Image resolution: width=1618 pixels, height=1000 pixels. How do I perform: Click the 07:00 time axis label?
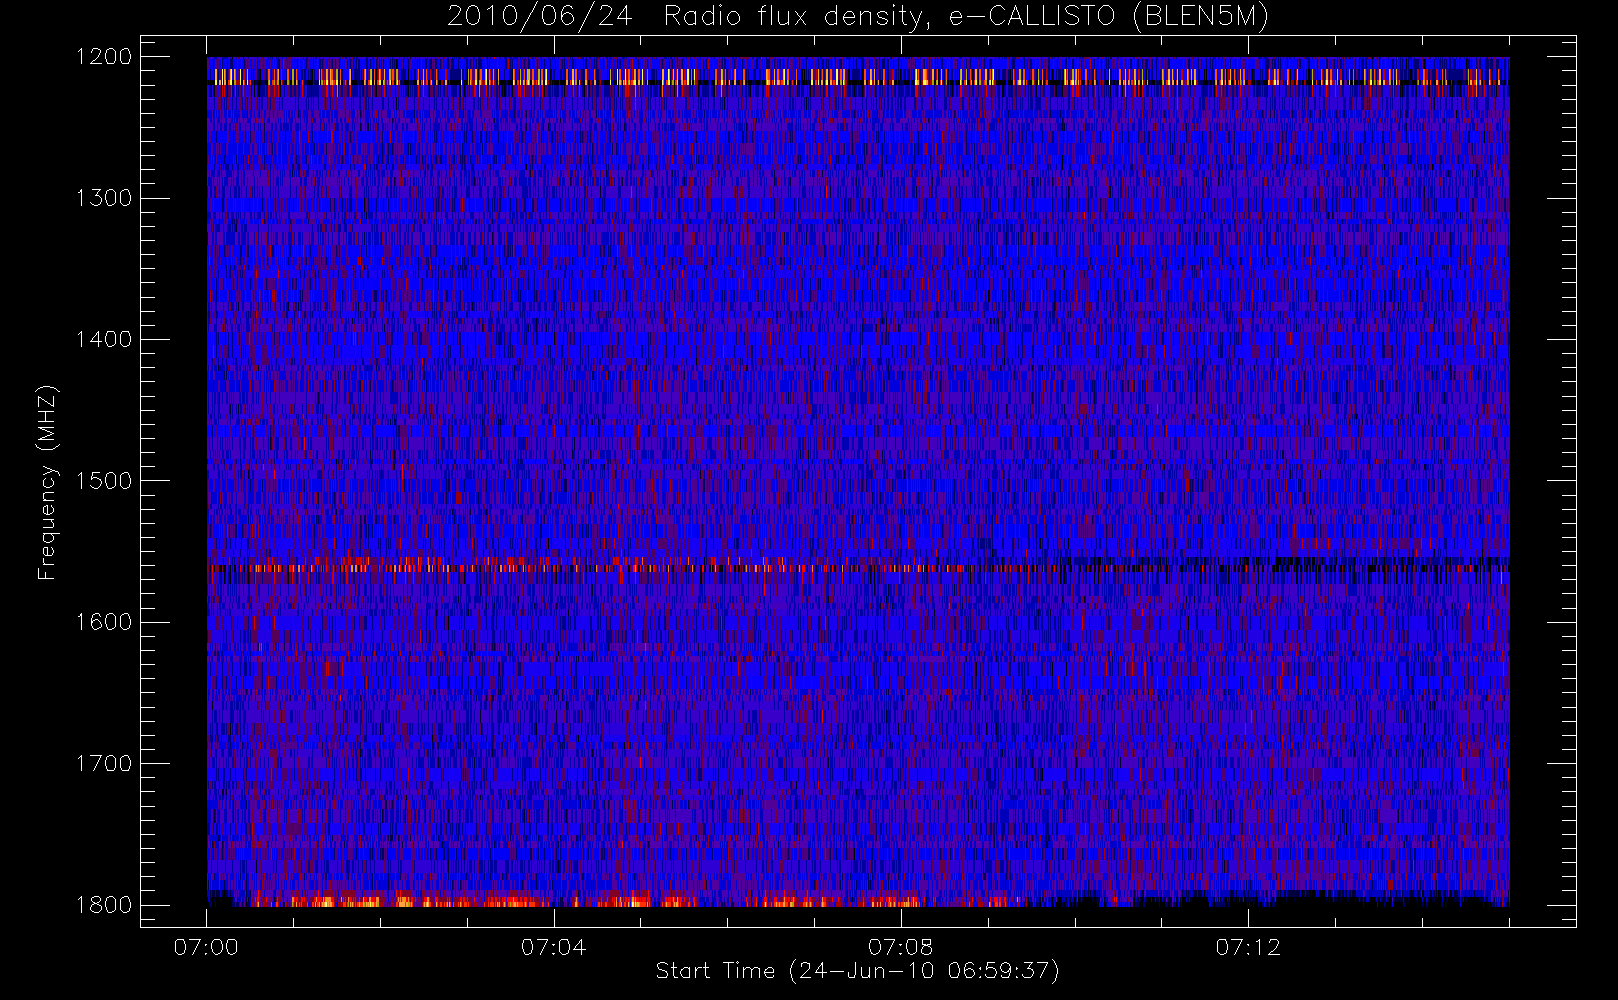point(206,947)
